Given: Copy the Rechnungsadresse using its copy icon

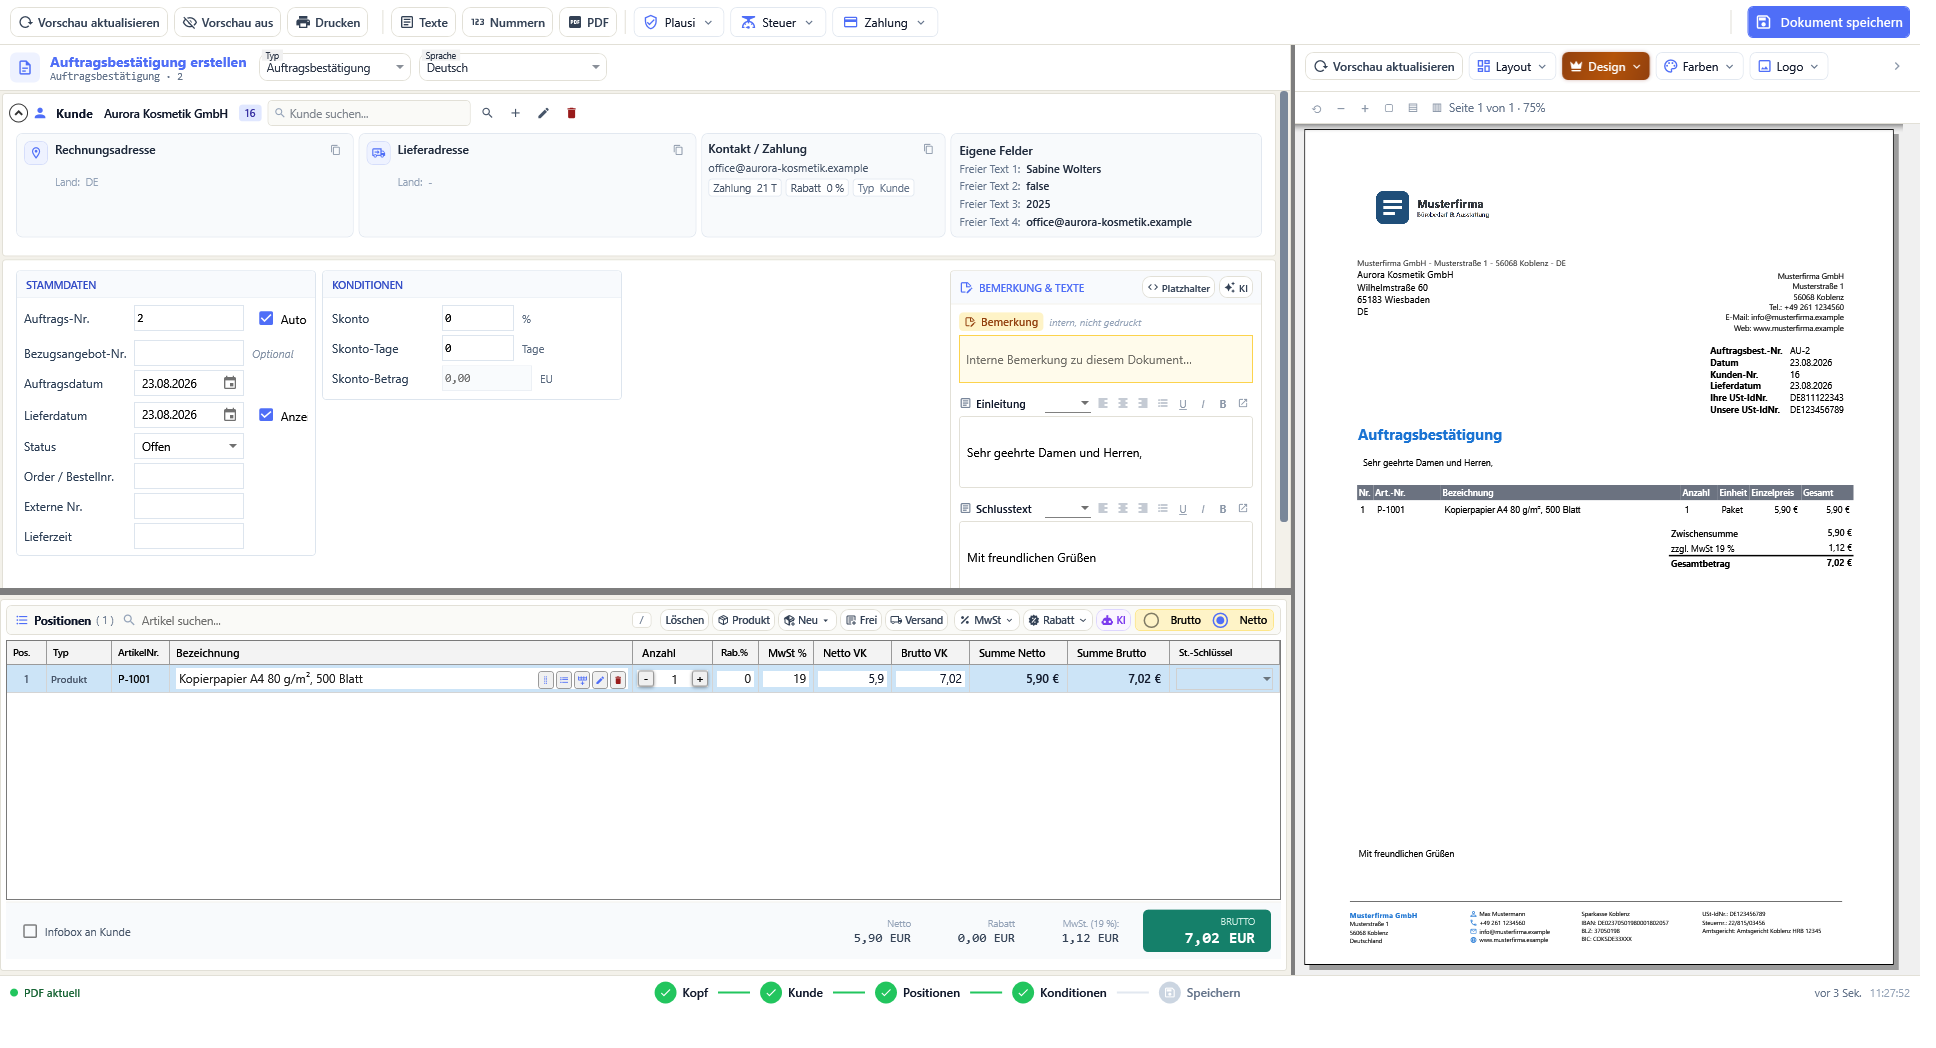Looking at the screenshot, I should (x=335, y=150).
